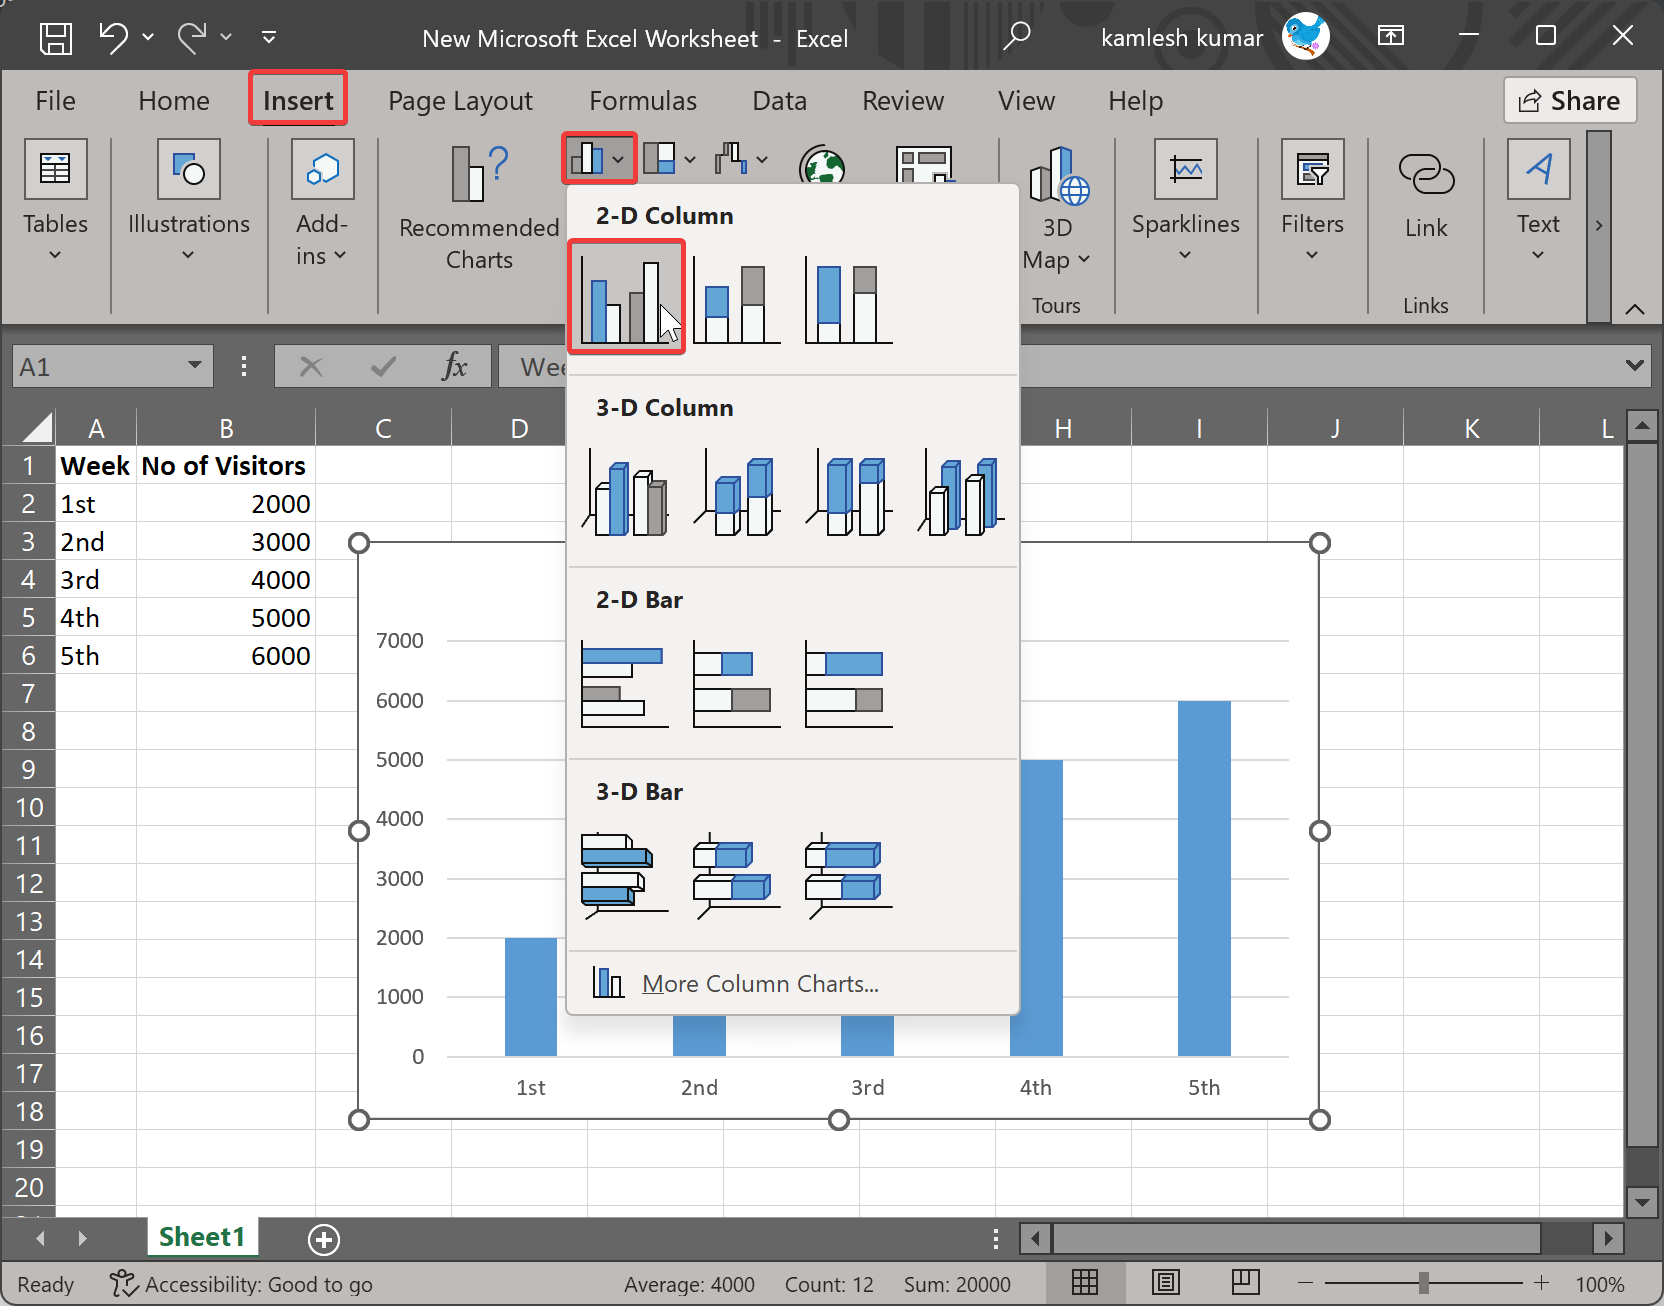Screen dimensions: 1664x1306
Task: Select the Sheet1 worksheet tab
Action: point(202,1237)
